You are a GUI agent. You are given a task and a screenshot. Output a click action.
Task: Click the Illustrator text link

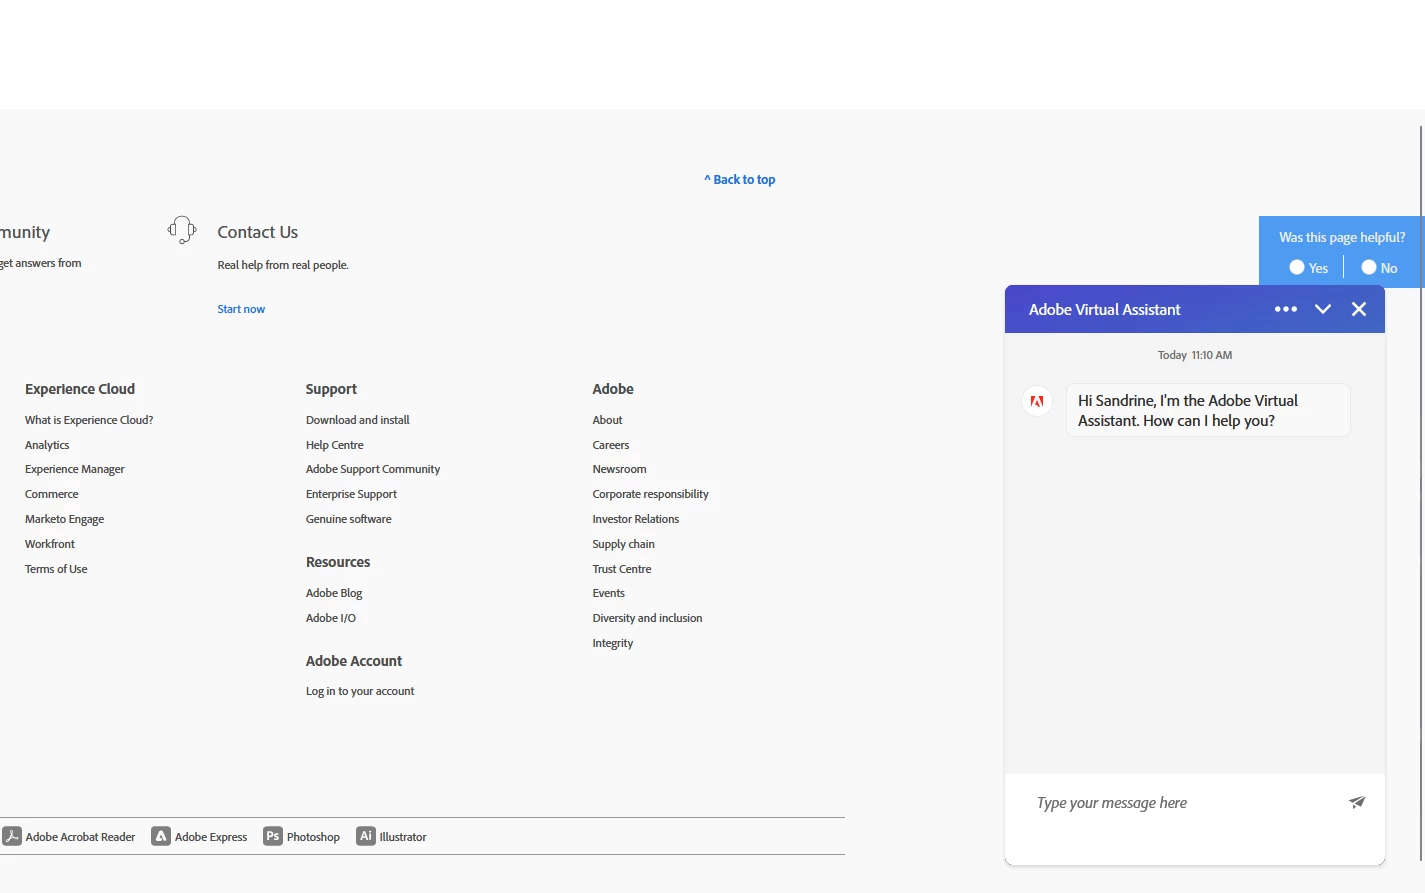point(403,837)
